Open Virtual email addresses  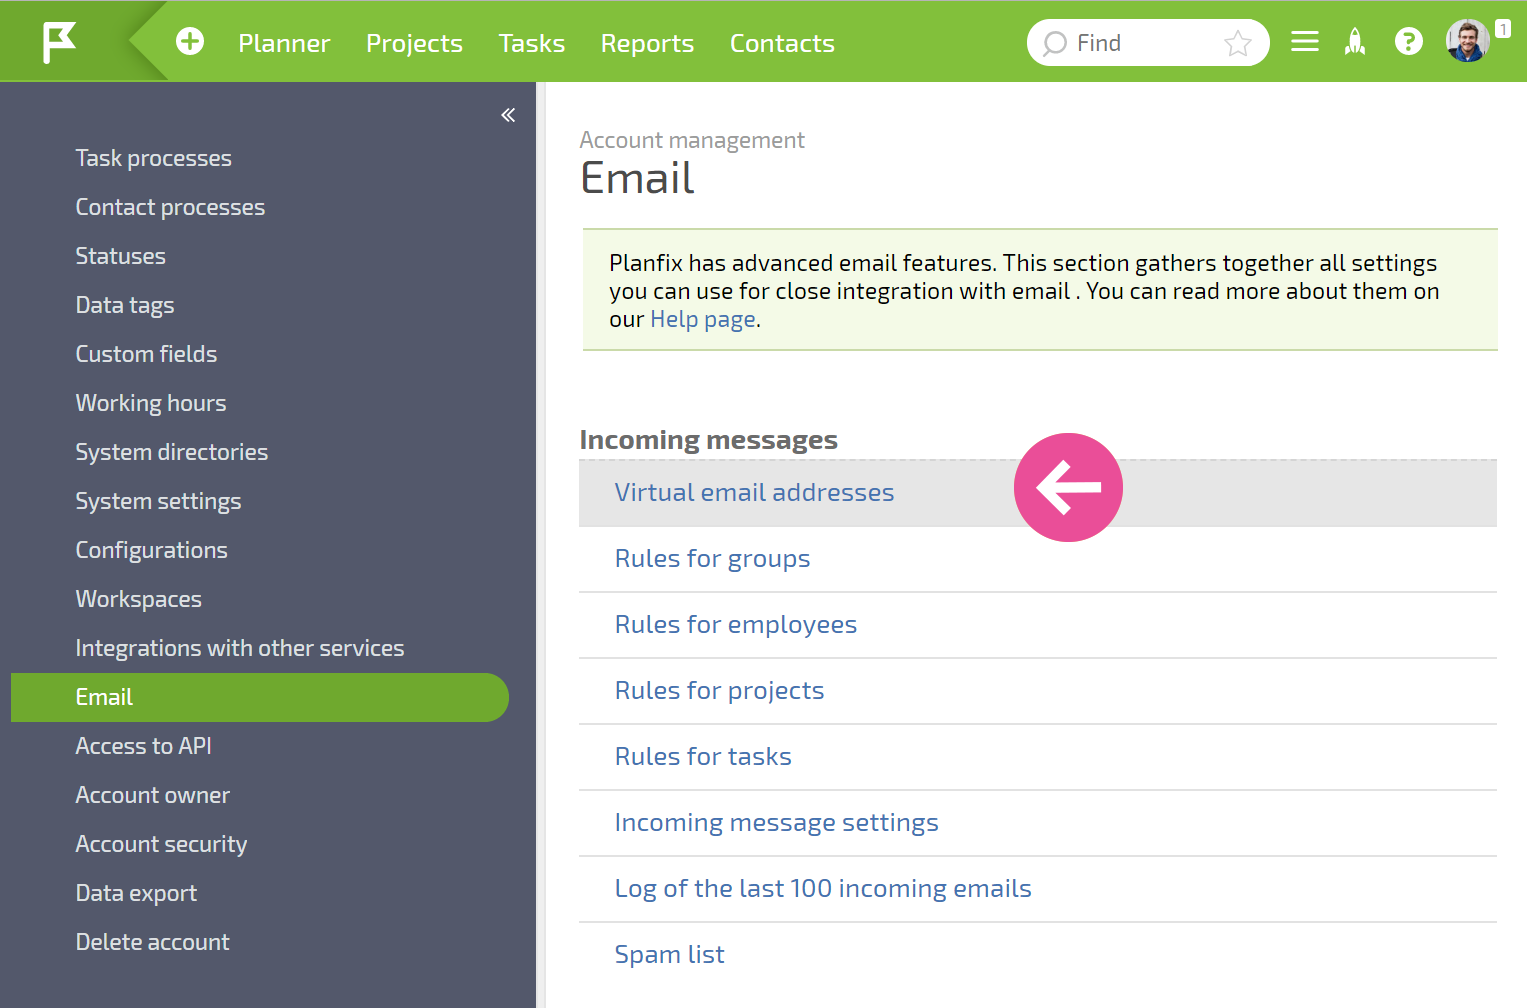754,492
